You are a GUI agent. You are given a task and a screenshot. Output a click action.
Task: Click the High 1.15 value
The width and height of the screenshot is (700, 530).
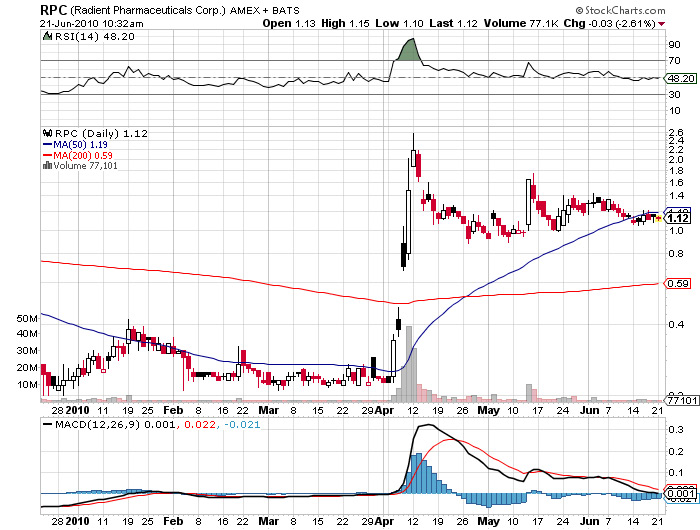coord(346,24)
